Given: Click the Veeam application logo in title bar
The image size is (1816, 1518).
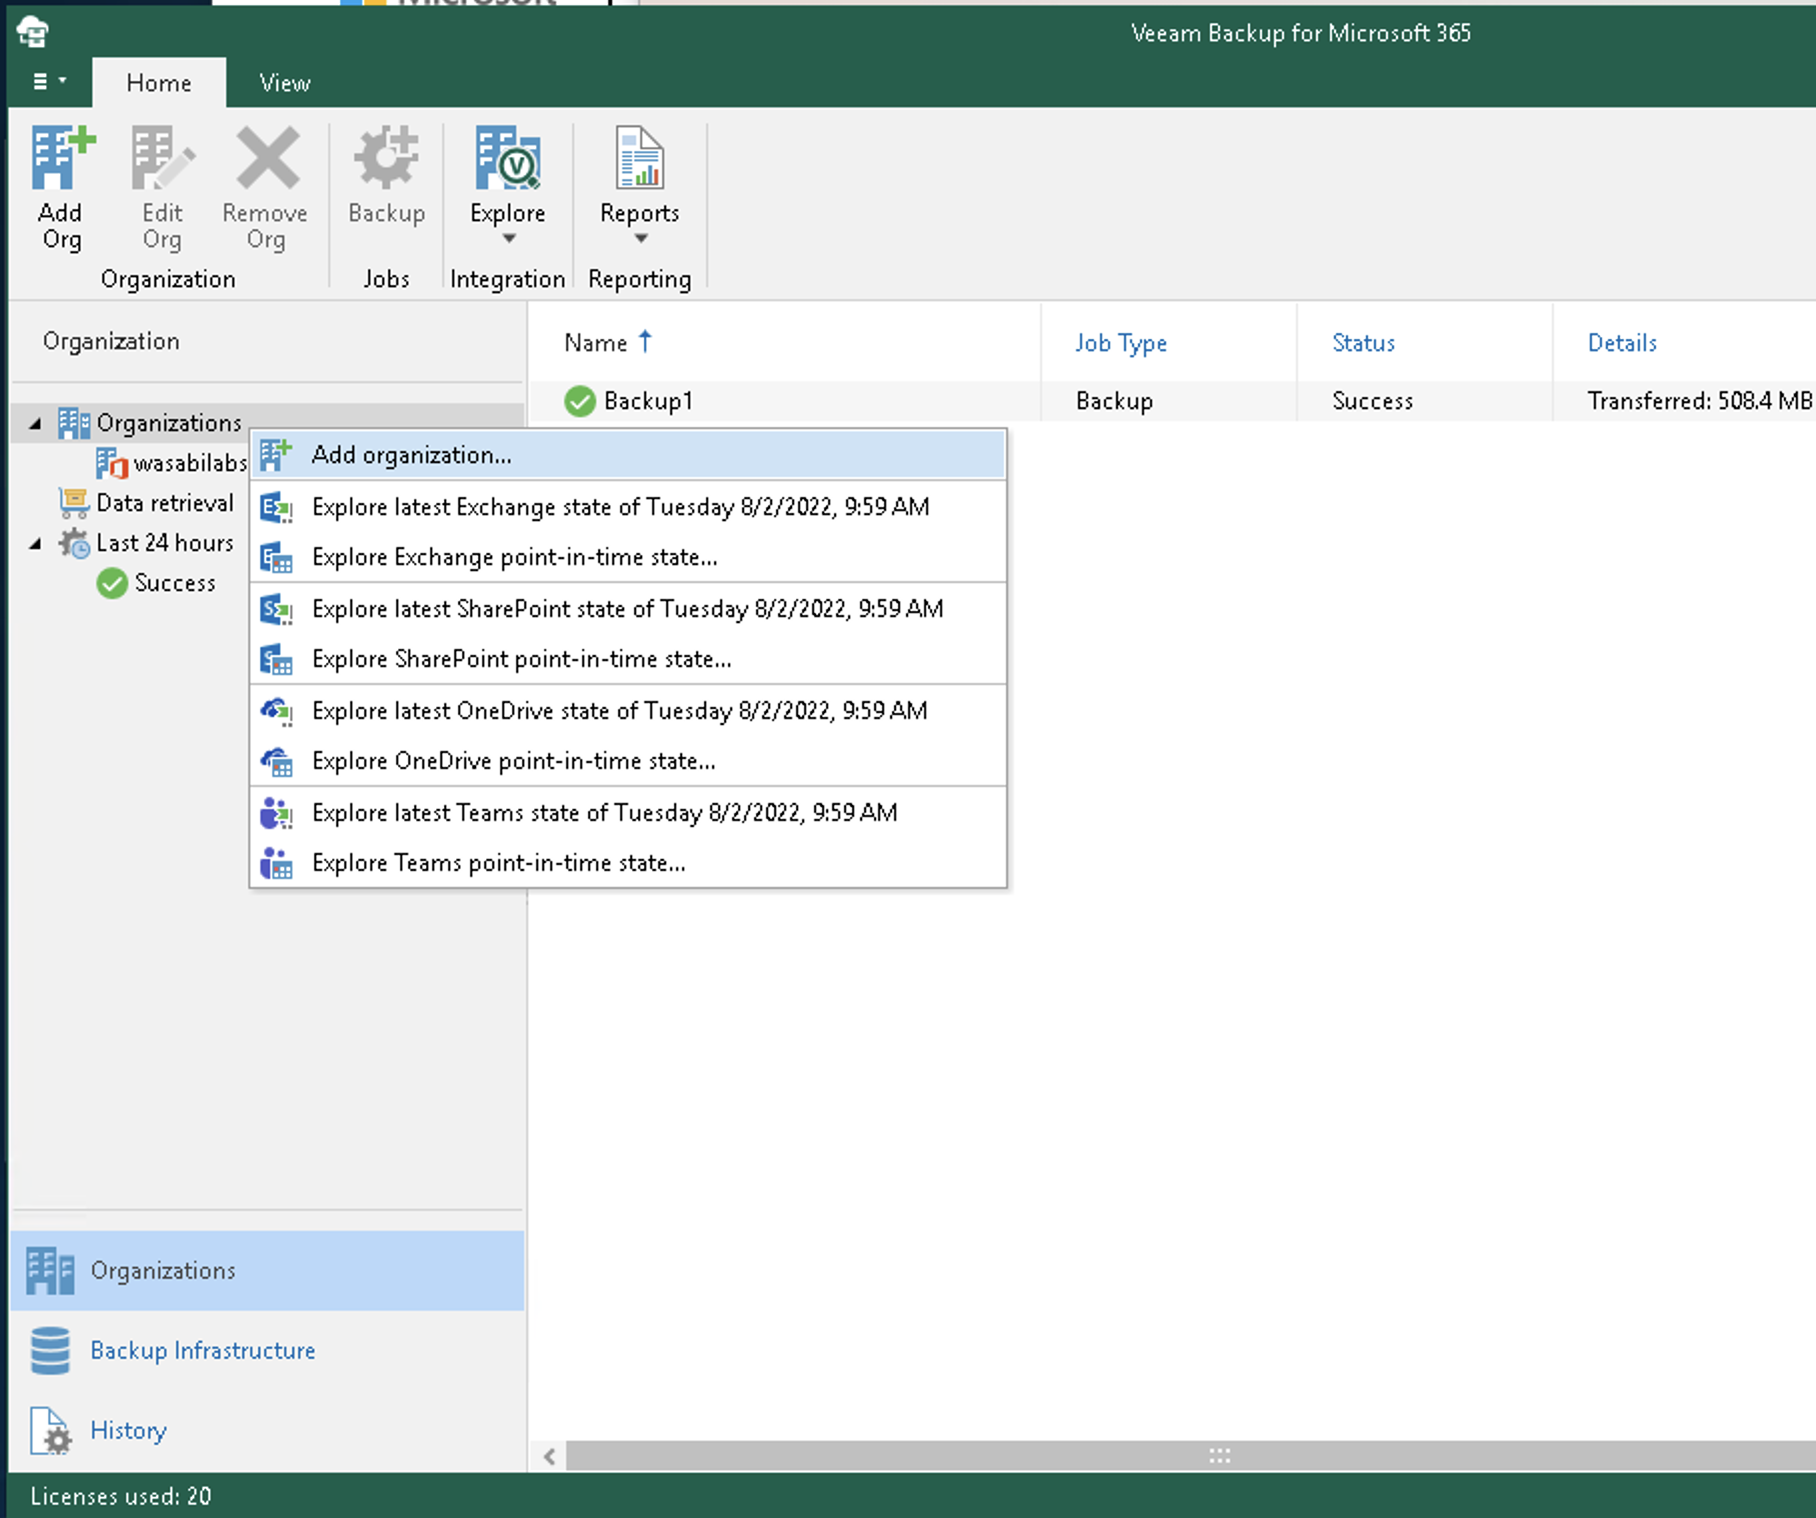Looking at the screenshot, I should (33, 32).
